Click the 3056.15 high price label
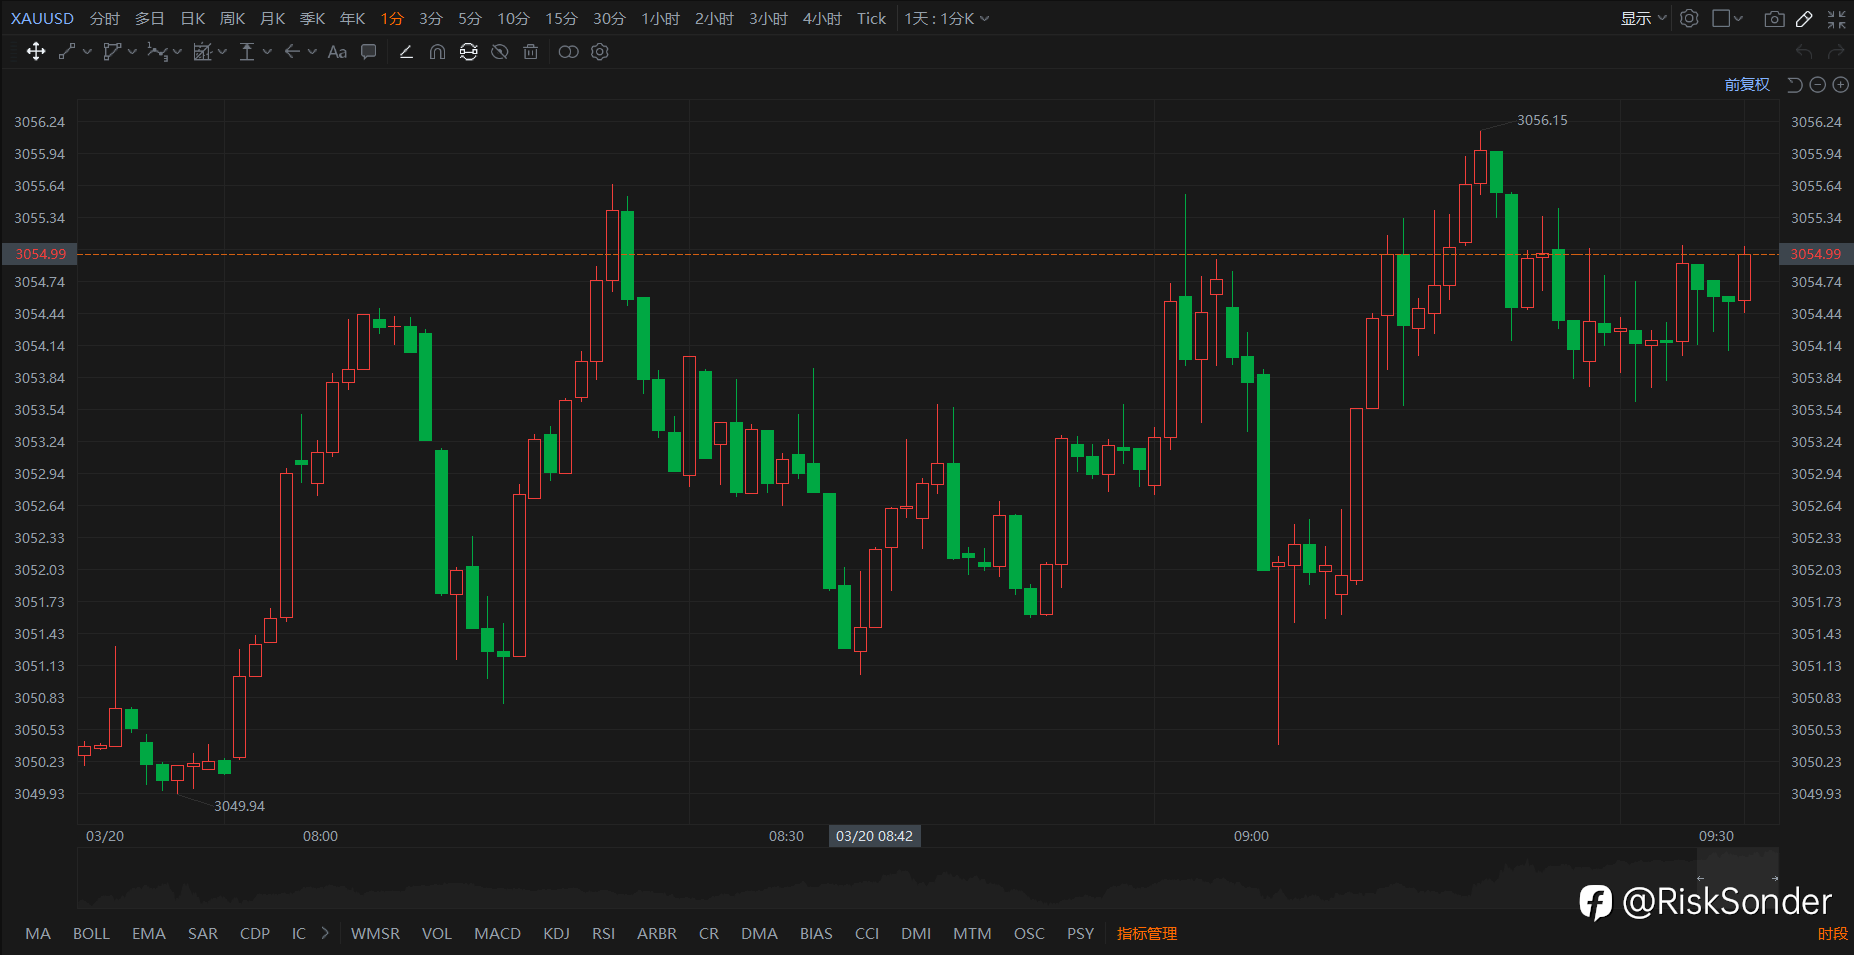The height and width of the screenshot is (955, 1854). coord(1542,120)
